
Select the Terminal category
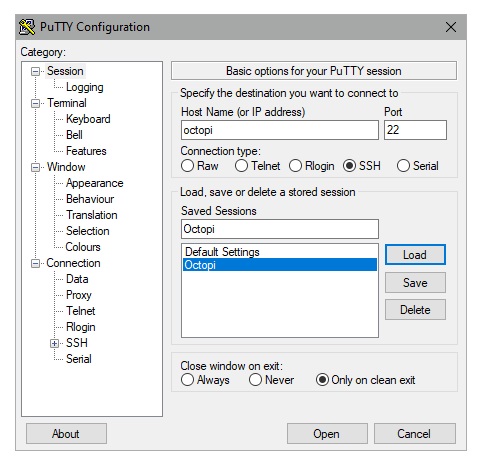point(67,103)
